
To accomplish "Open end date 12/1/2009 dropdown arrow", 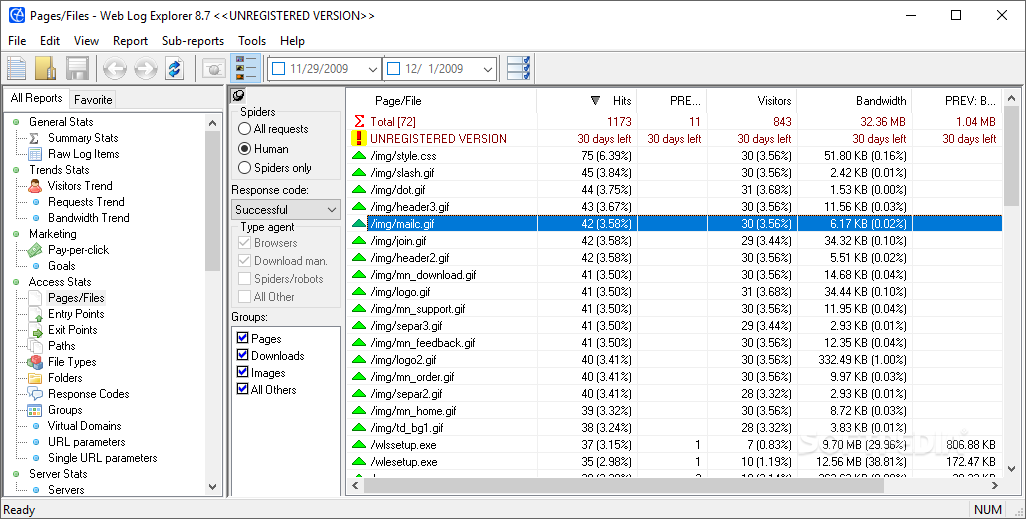I will pyautogui.click(x=487, y=69).
